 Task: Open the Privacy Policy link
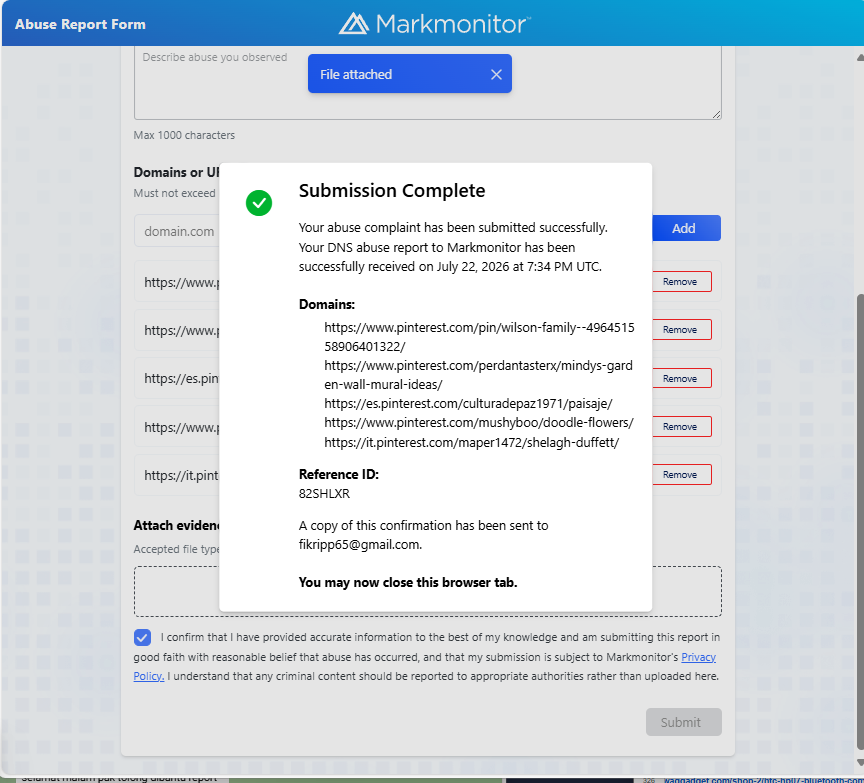tap(698, 657)
